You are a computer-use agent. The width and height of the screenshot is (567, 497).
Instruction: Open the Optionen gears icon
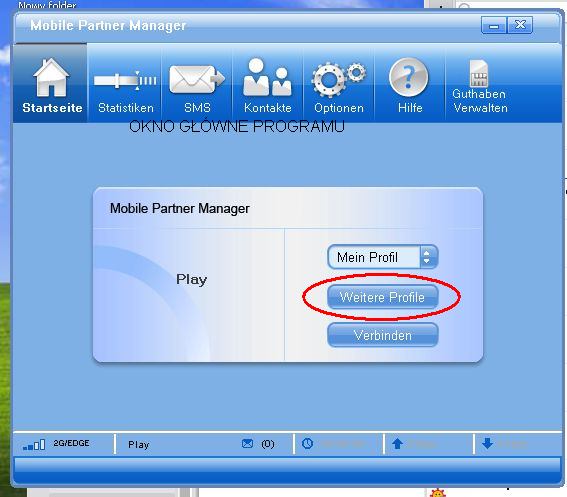point(339,80)
